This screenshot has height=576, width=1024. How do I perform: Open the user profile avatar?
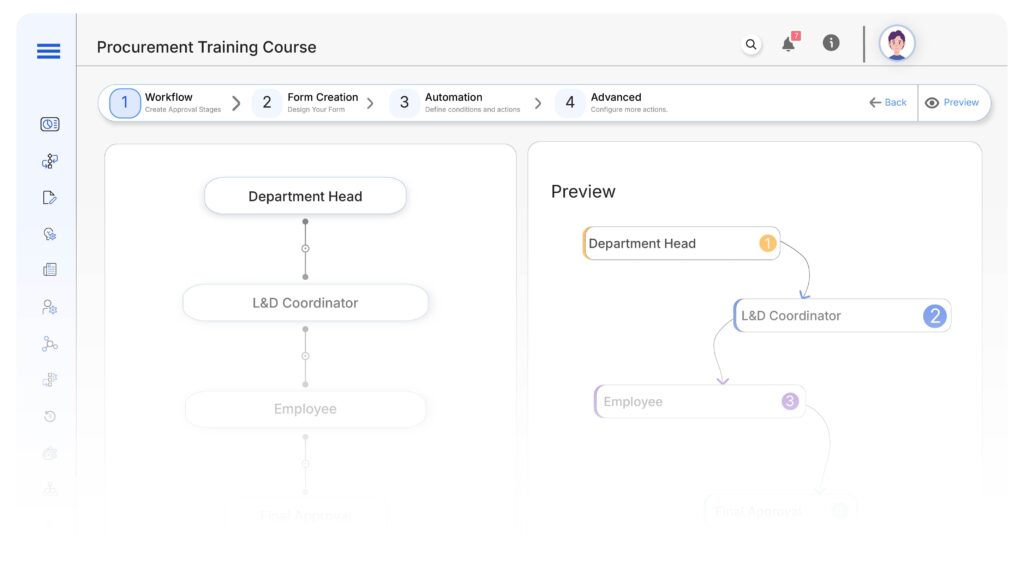[896, 44]
